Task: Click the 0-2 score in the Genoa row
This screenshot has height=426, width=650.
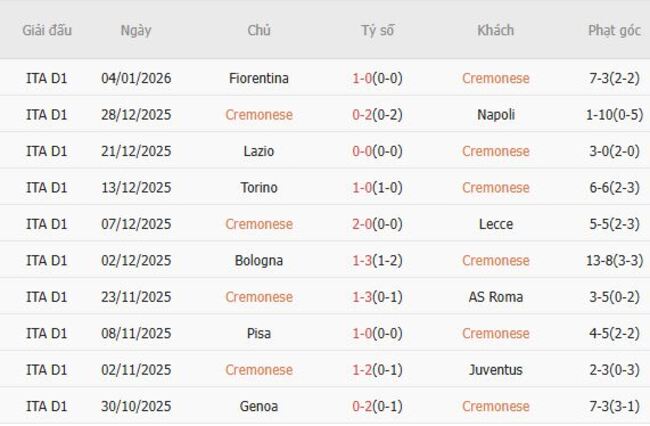Action: [363, 407]
